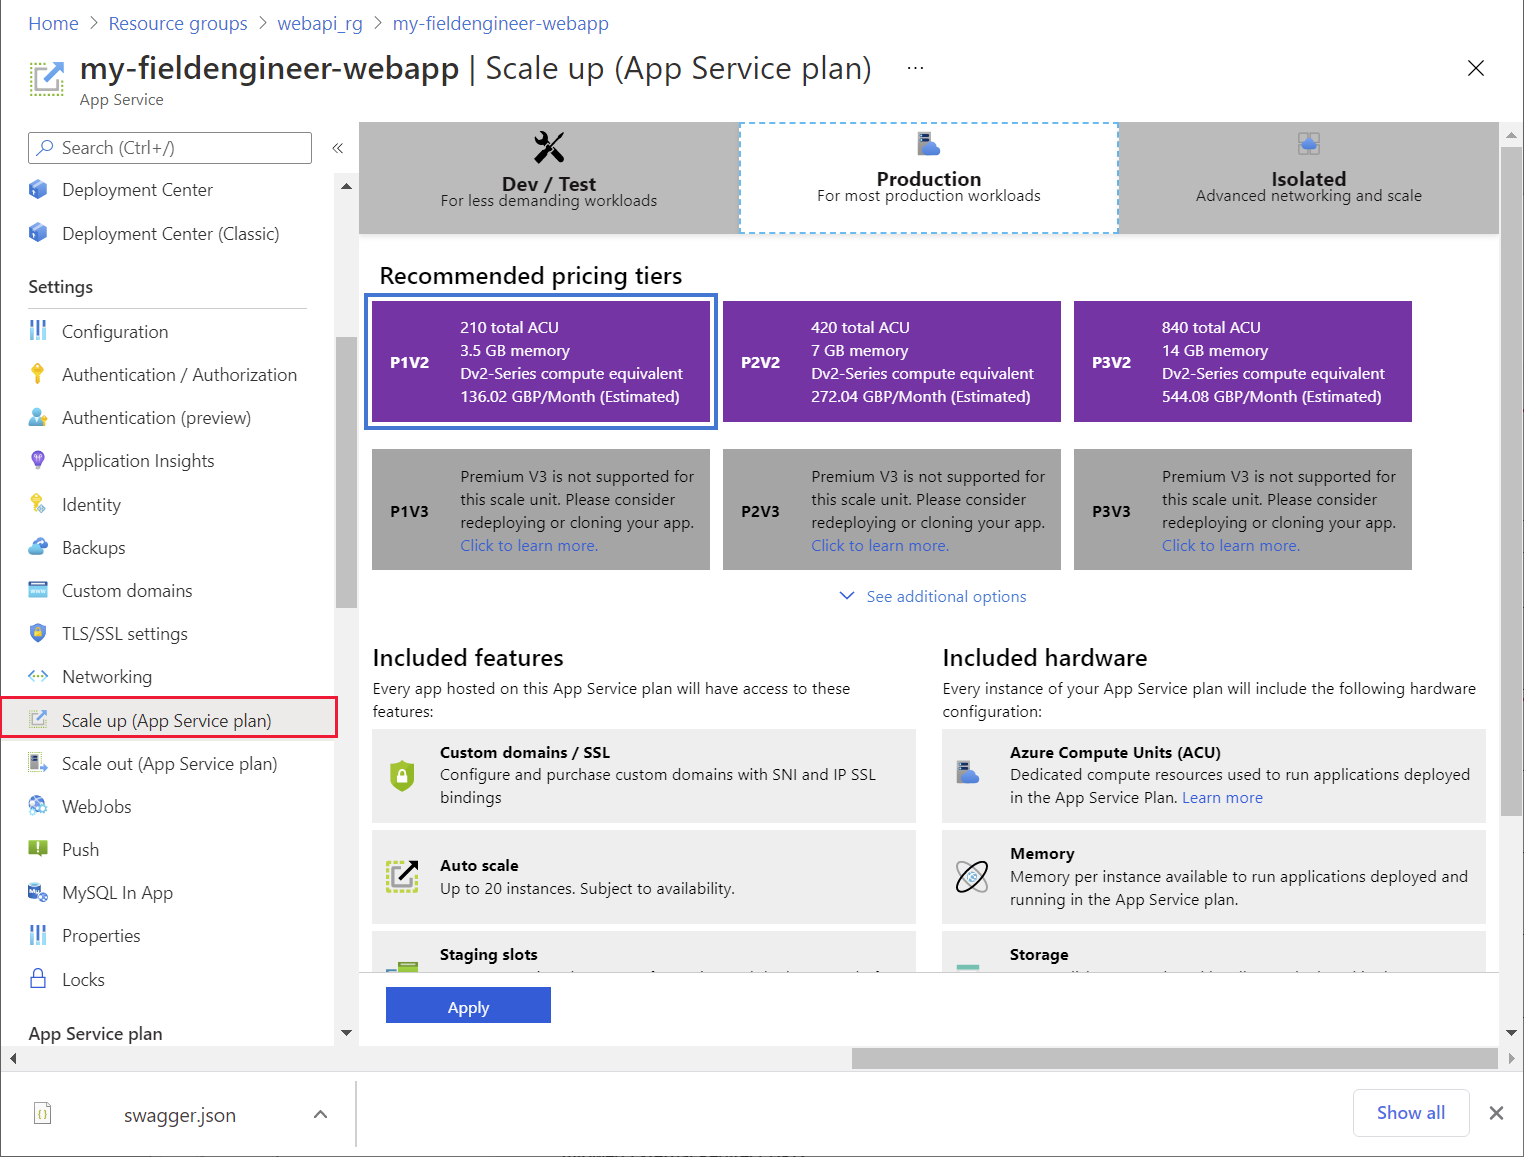
Task: Click the Storage hardware heading
Action: [x=1039, y=954]
